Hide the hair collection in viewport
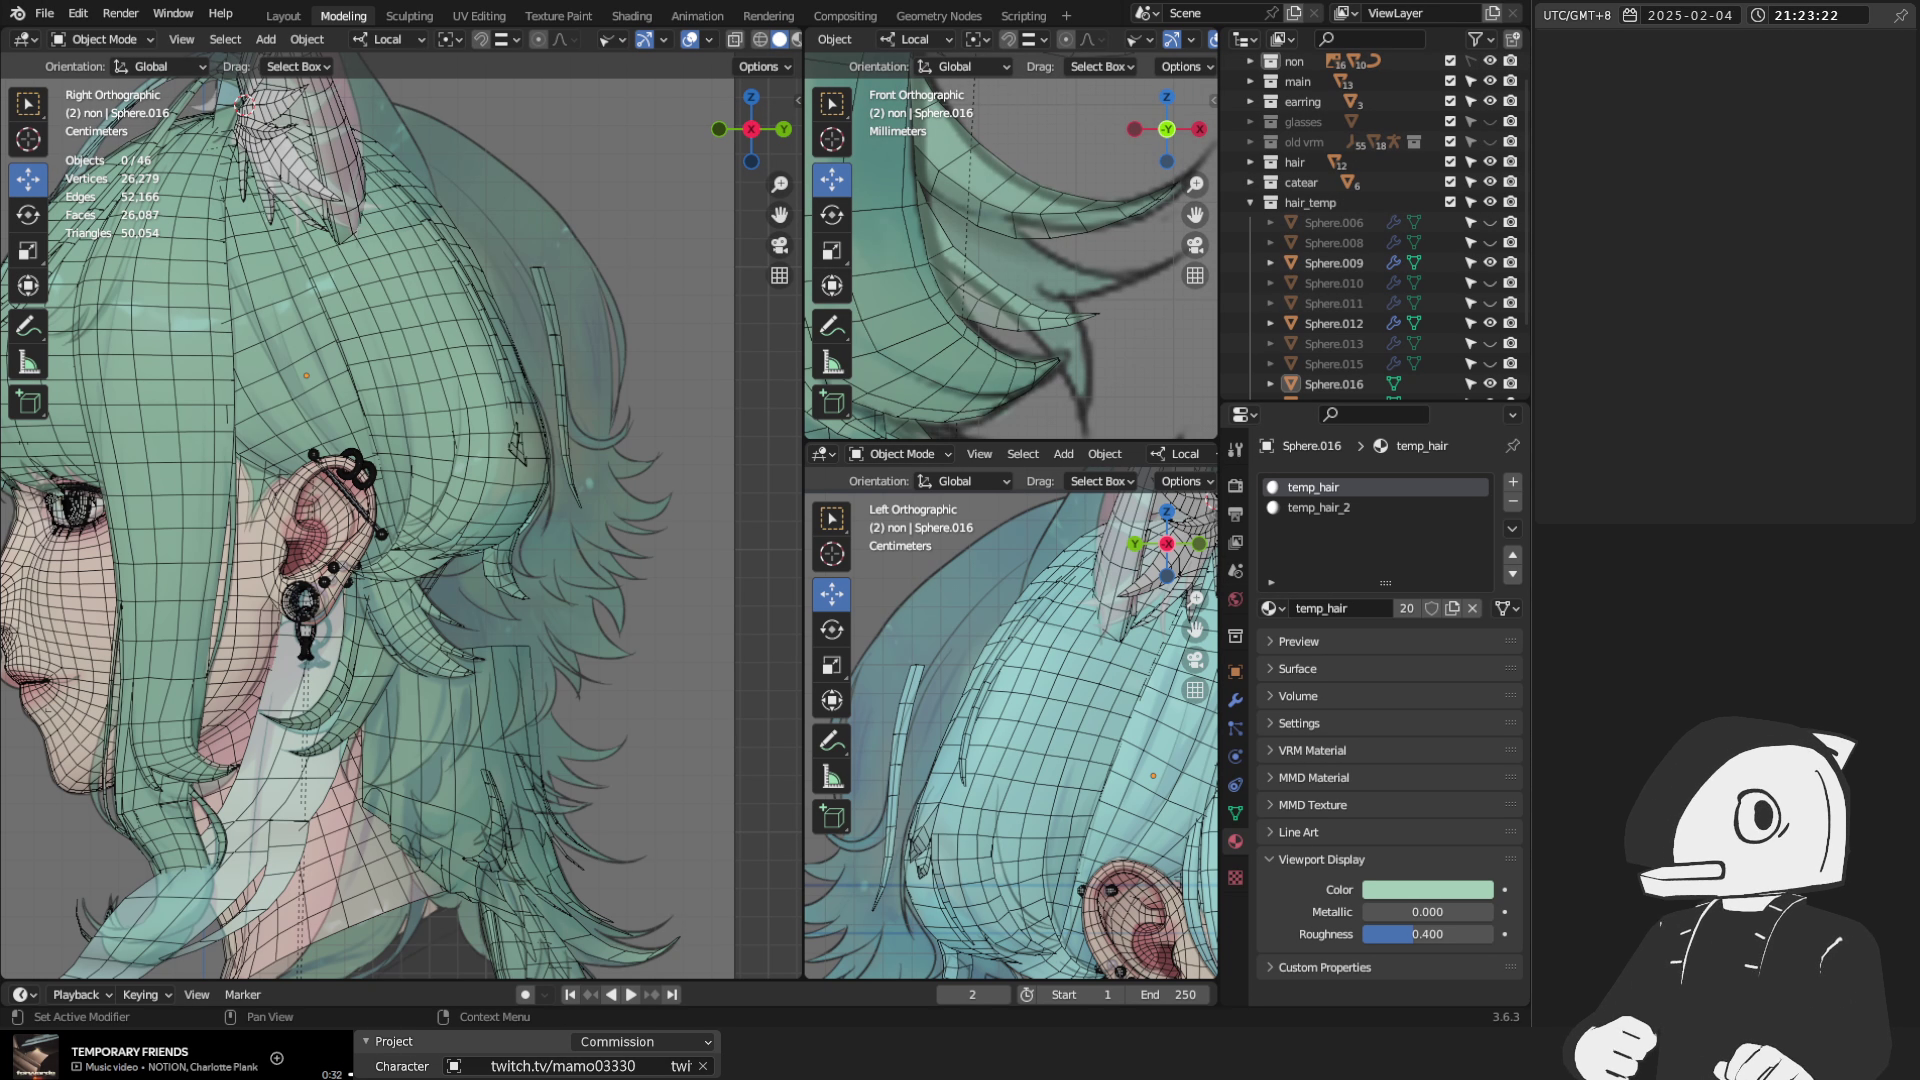The image size is (1920, 1080). click(1489, 162)
